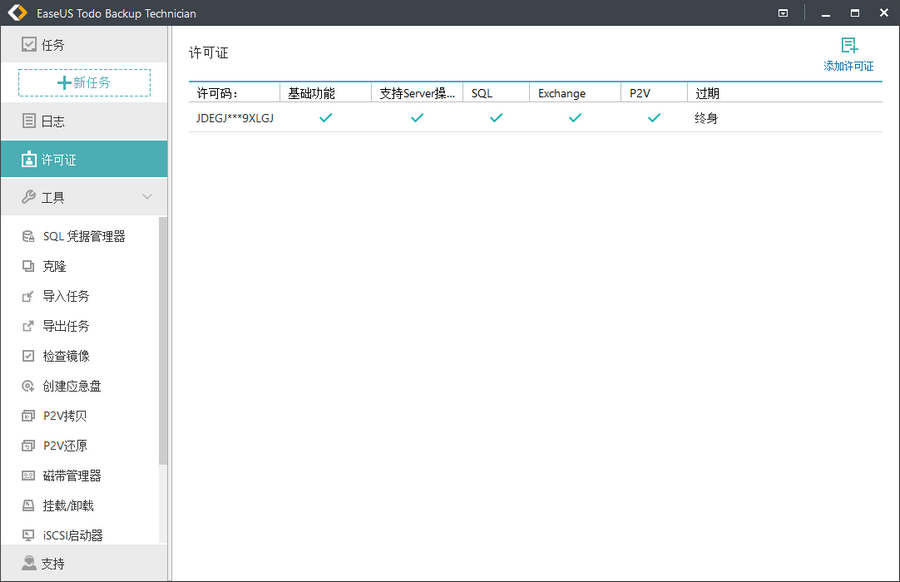The image size is (900, 582).
Task: Open SQL 凭据管理器 tool
Action: pos(84,236)
